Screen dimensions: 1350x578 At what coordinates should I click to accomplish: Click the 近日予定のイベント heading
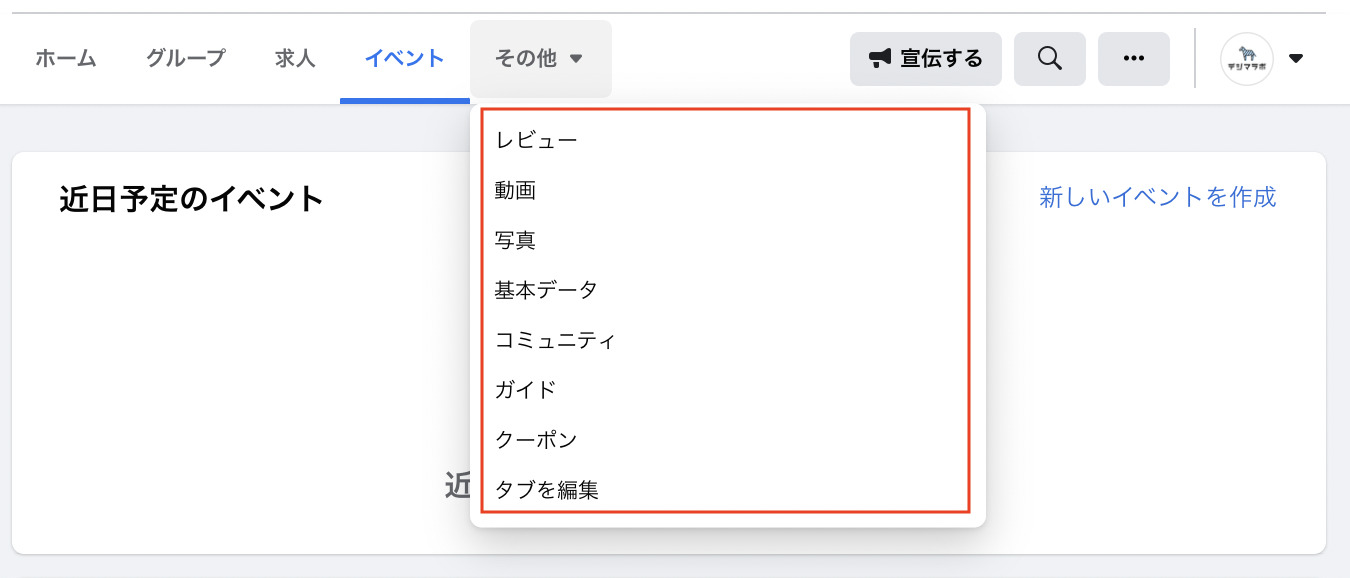(192, 199)
